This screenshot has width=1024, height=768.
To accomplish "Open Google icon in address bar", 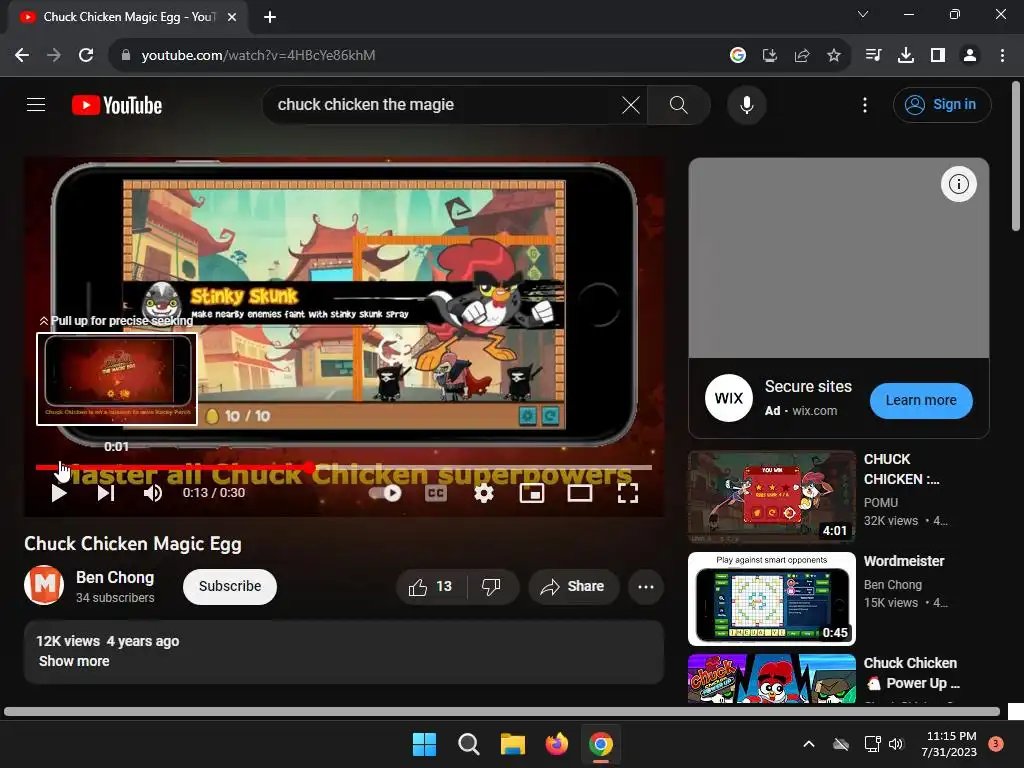I will coord(738,55).
